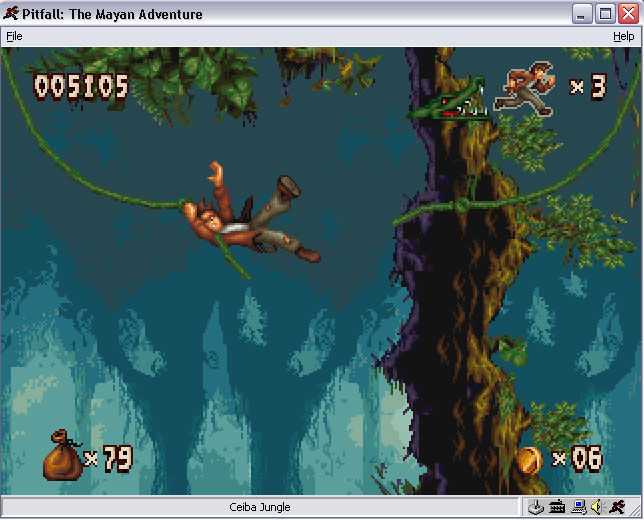Open the Help menu
The width and height of the screenshot is (644, 520).
pos(623,36)
